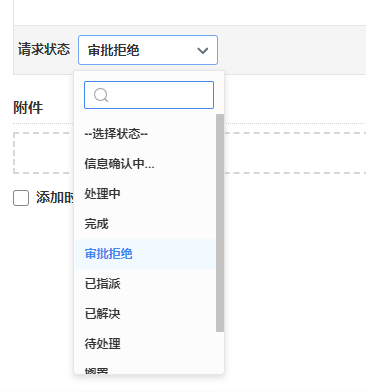
Task: Click the 请求状态 field label
Action: (x=44, y=49)
